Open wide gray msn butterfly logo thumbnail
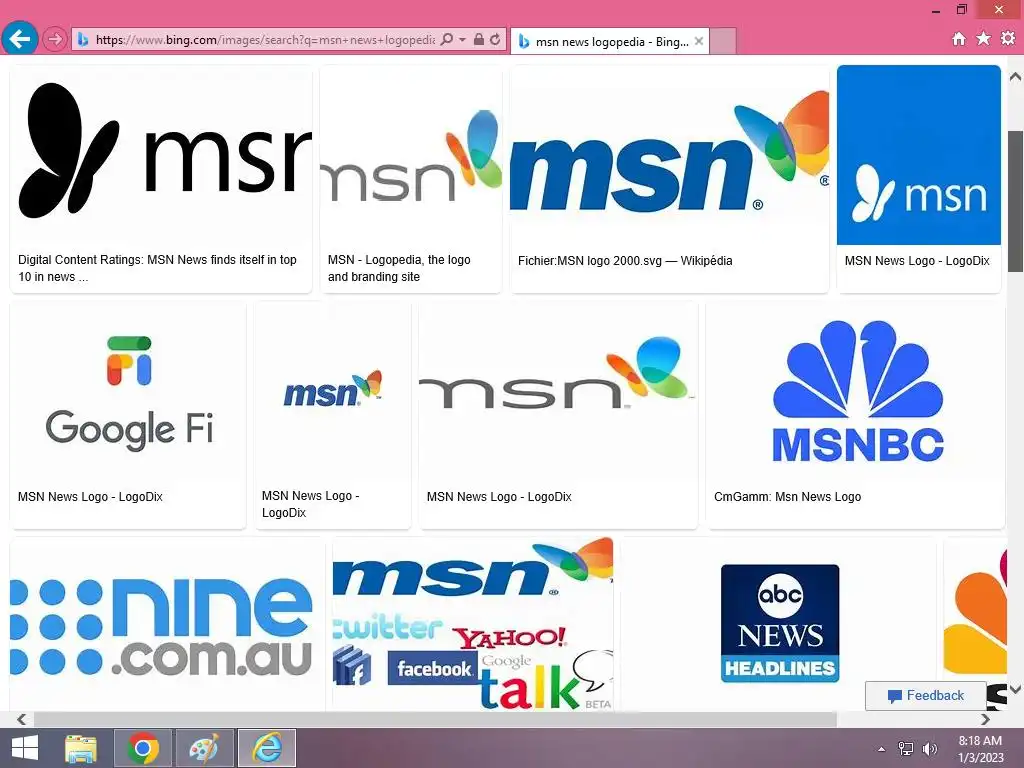 click(x=558, y=392)
